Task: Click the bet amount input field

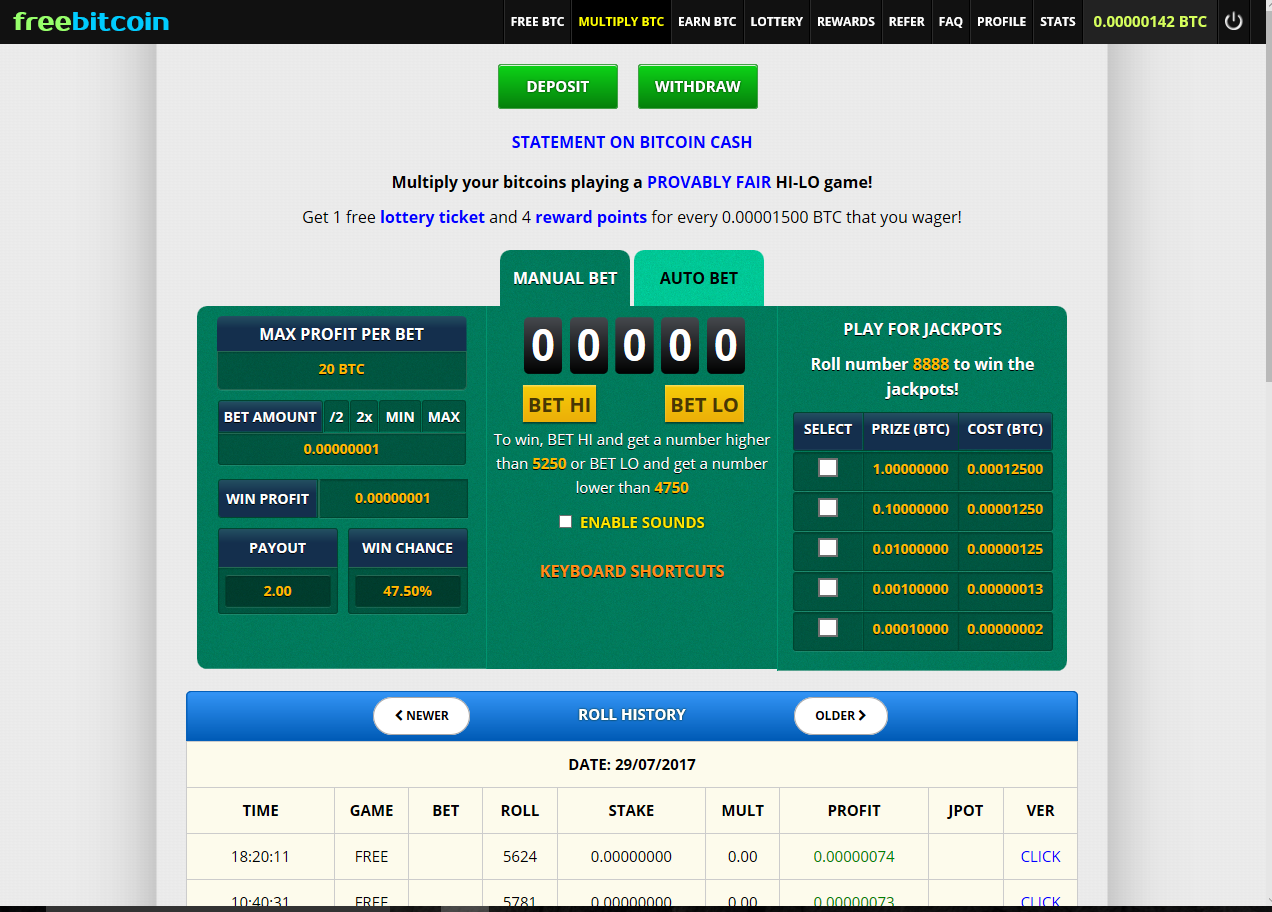Action: [342, 449]
